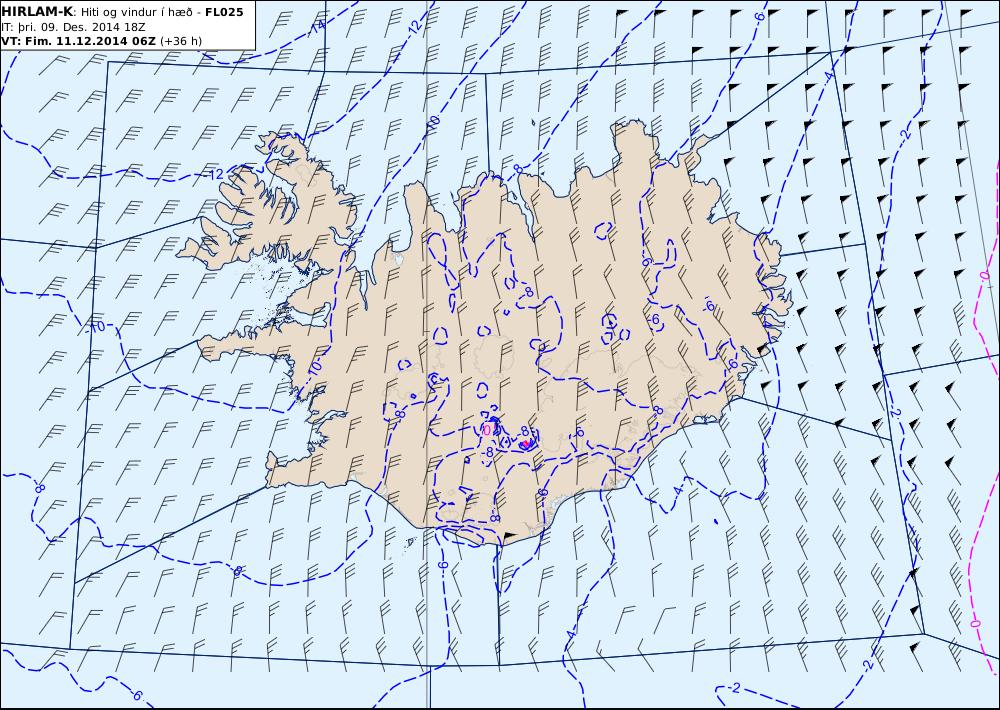Viewport: 1000px width, 710px height.
Task: Click the (+36 h) forecast offset
Action: [180, 41]
